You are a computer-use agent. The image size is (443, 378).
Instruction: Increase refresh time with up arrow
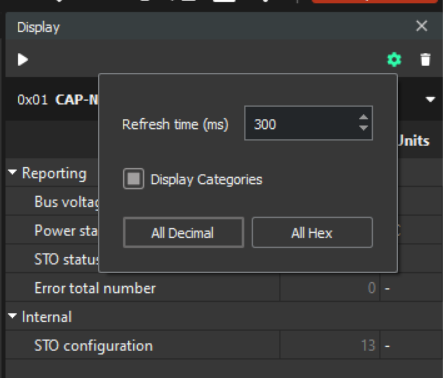click(363, 117)
